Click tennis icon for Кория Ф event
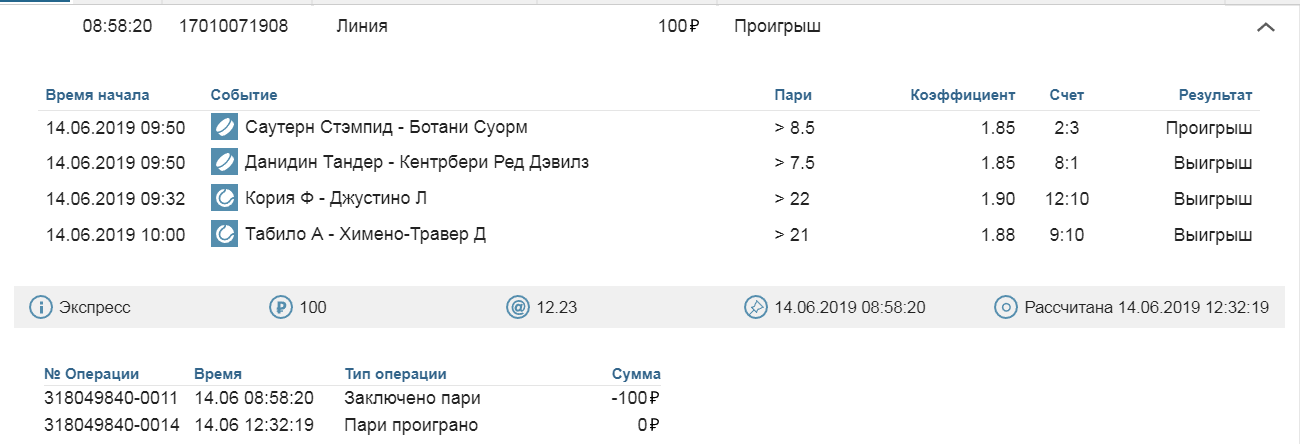This screenshot has width=1300, height=444. tap(224, 198)
